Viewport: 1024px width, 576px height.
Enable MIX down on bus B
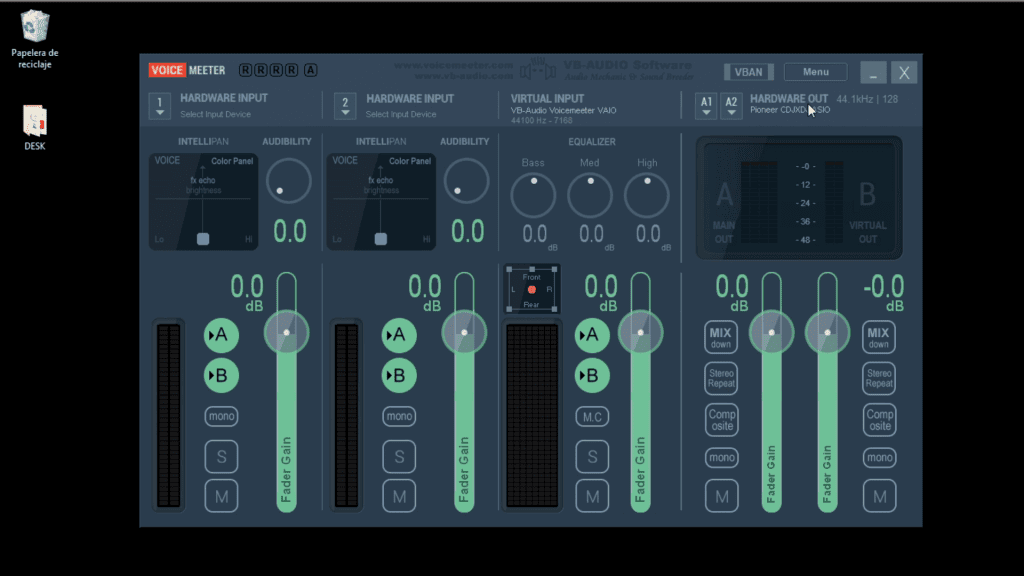(x=878, y=337)
